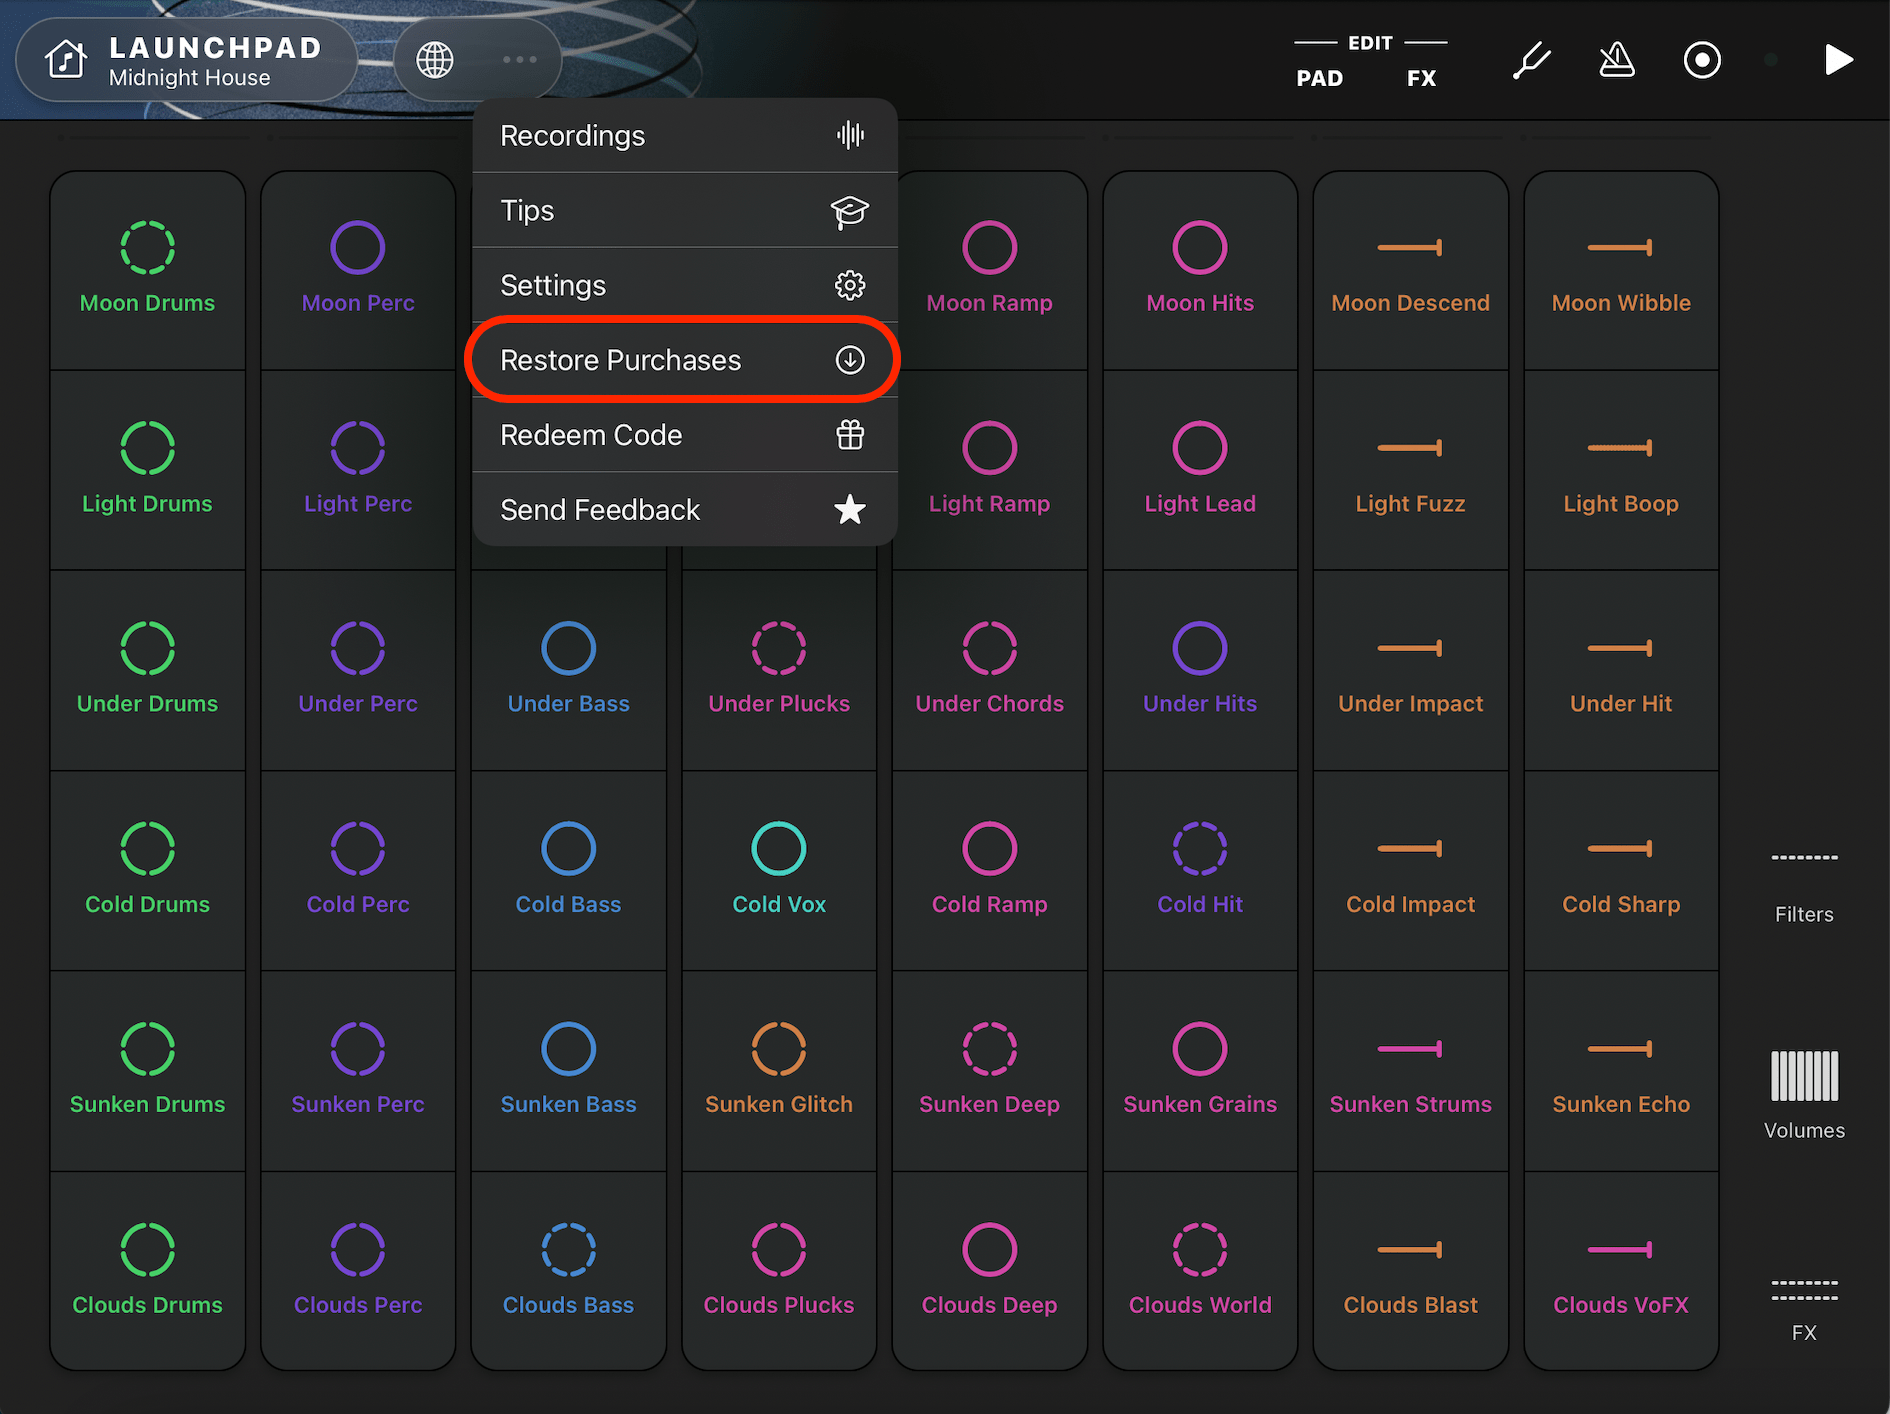Start the Sunken Perc loop
Viewport: 1890px width, 1414px height.
pos(358,1071)
